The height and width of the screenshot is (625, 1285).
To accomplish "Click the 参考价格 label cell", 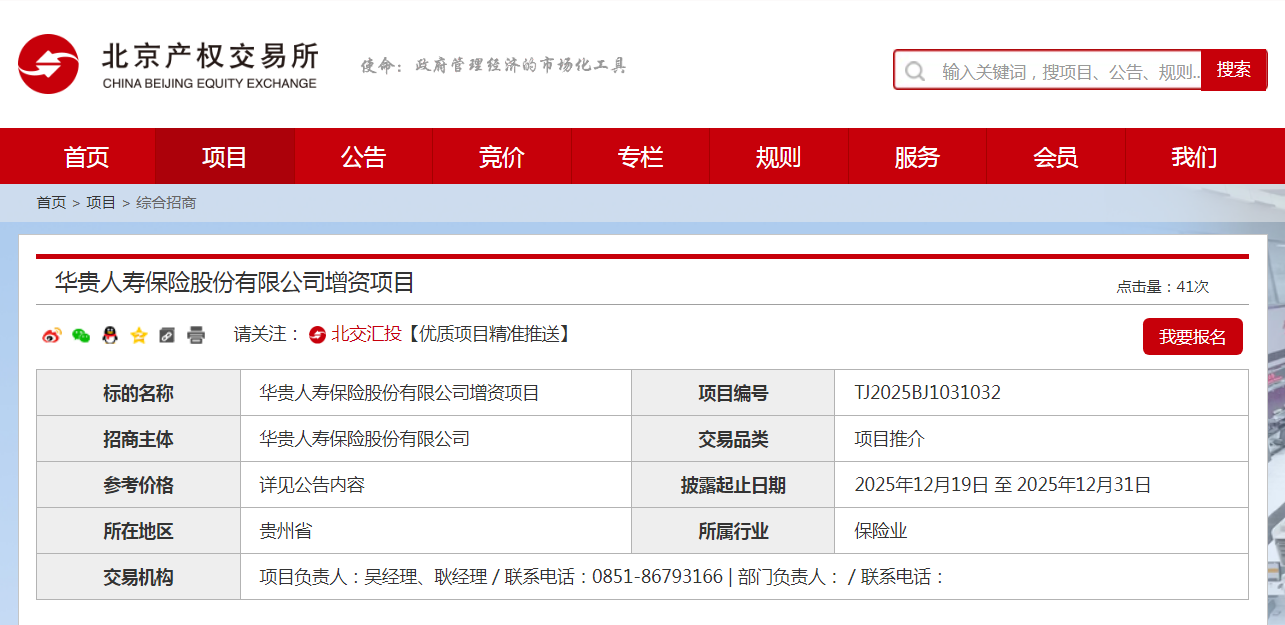I will coord(138,485).
